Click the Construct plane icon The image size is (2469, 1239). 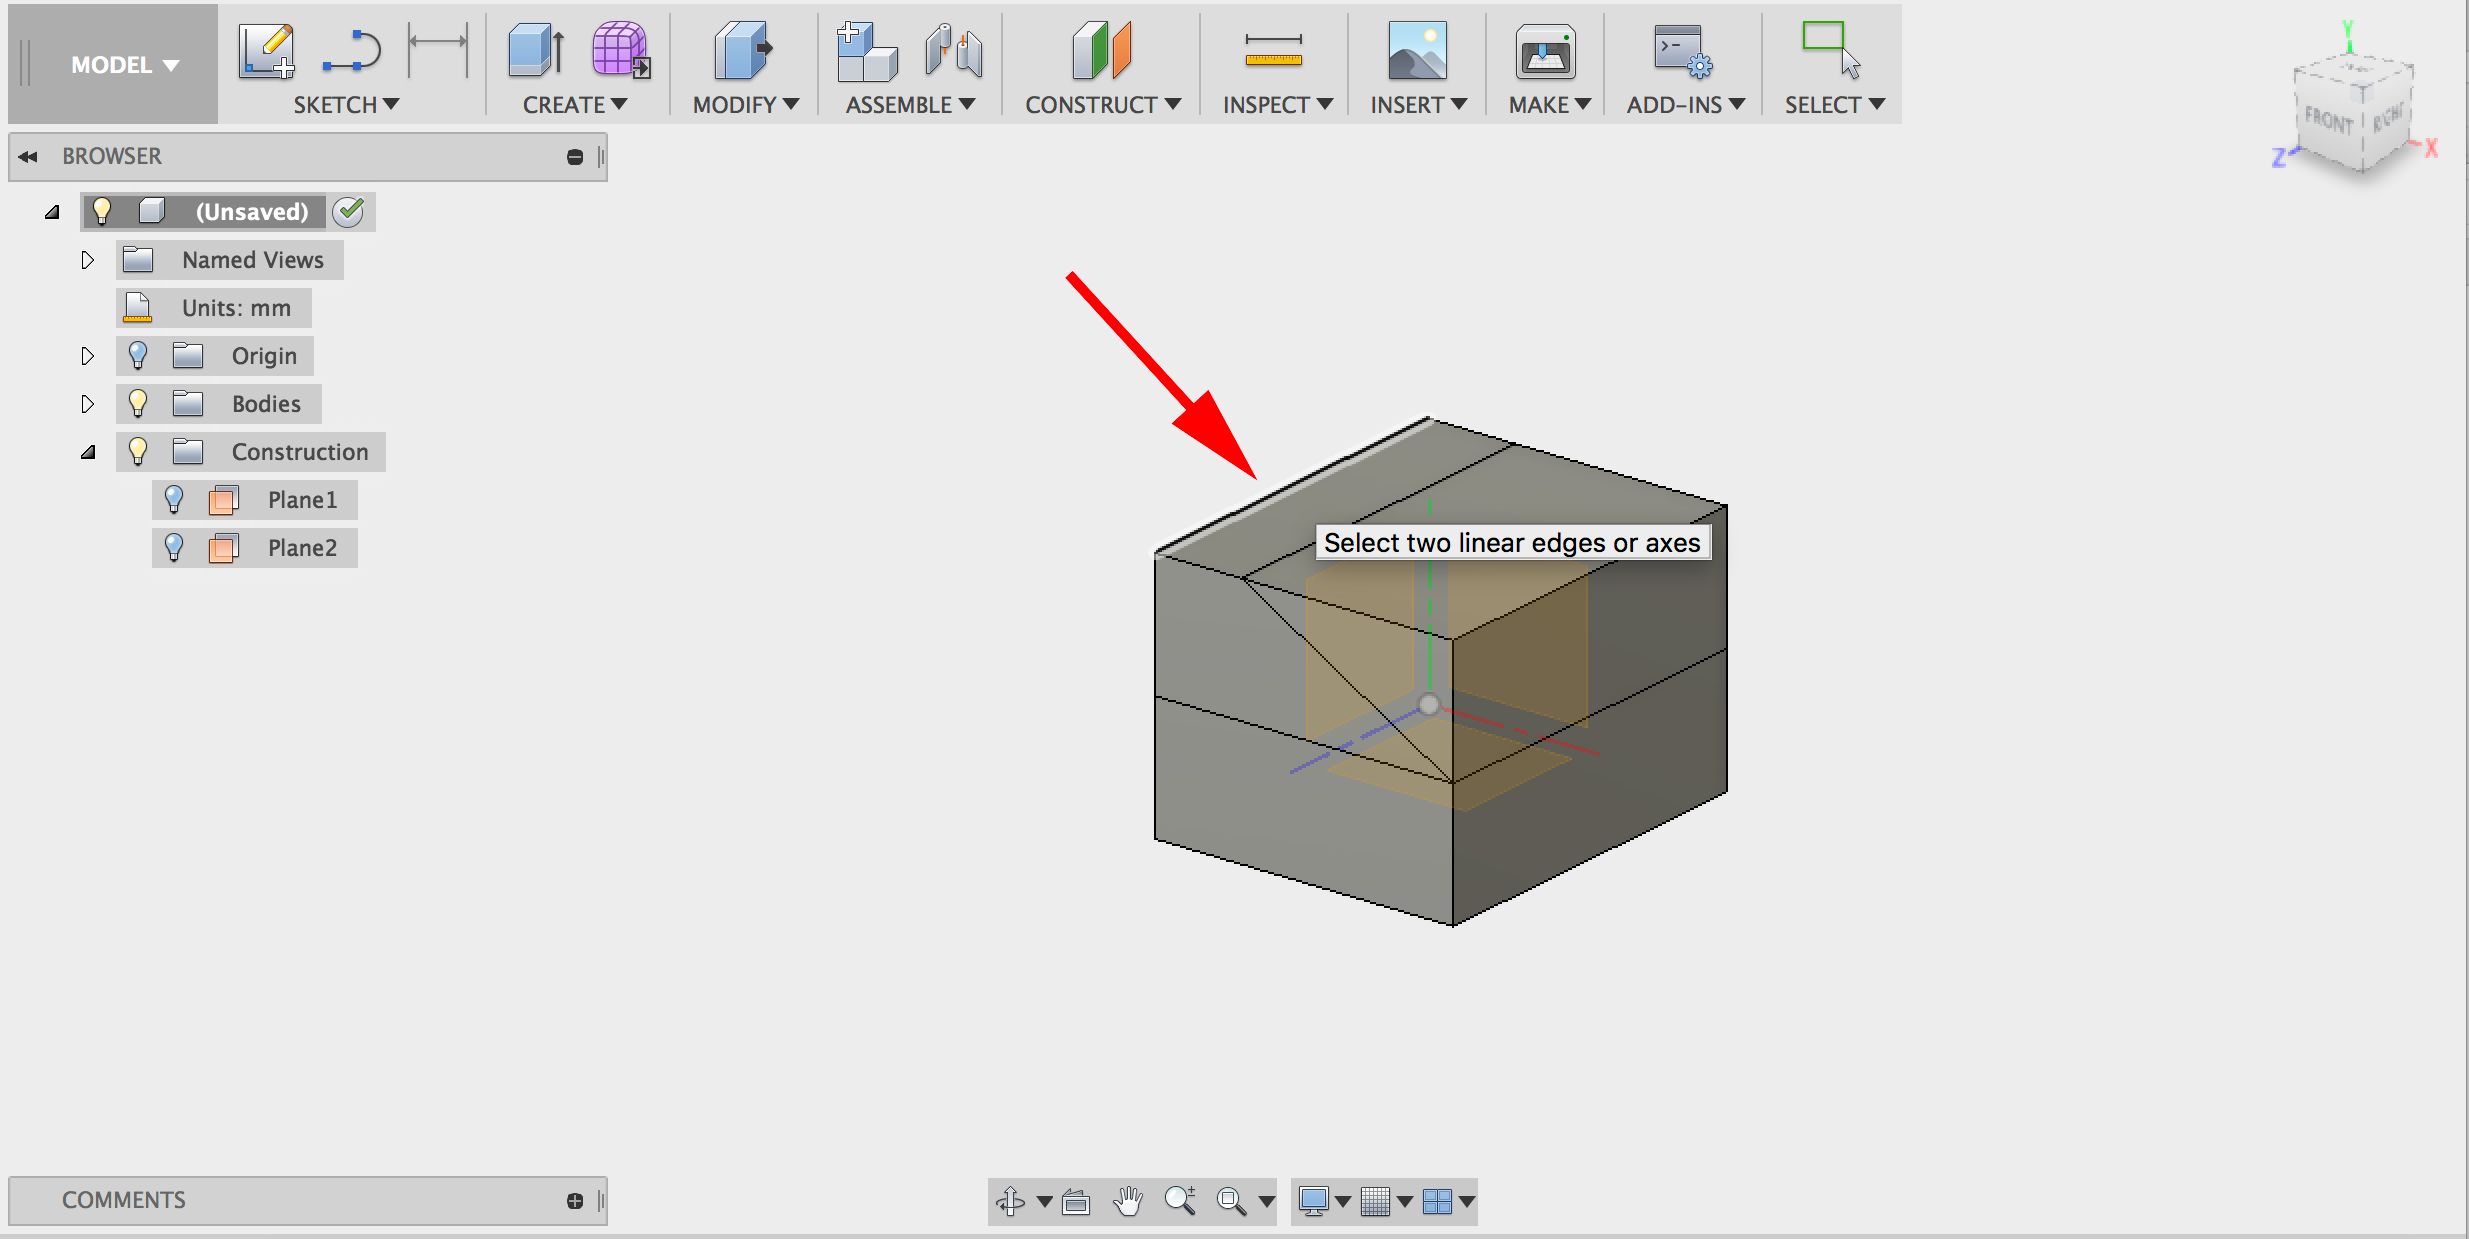pyautogui.click(x=1102, y=51)
